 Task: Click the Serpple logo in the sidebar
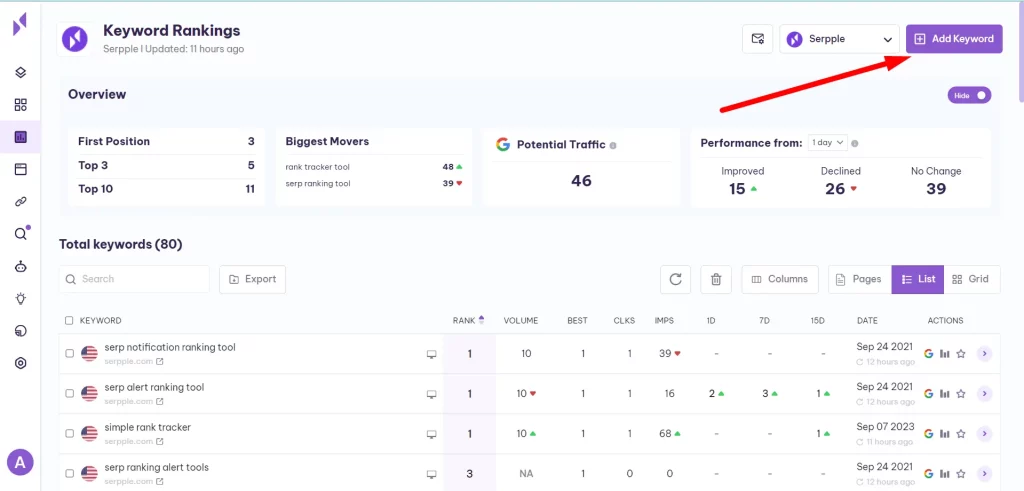click(x=20, y=25)
